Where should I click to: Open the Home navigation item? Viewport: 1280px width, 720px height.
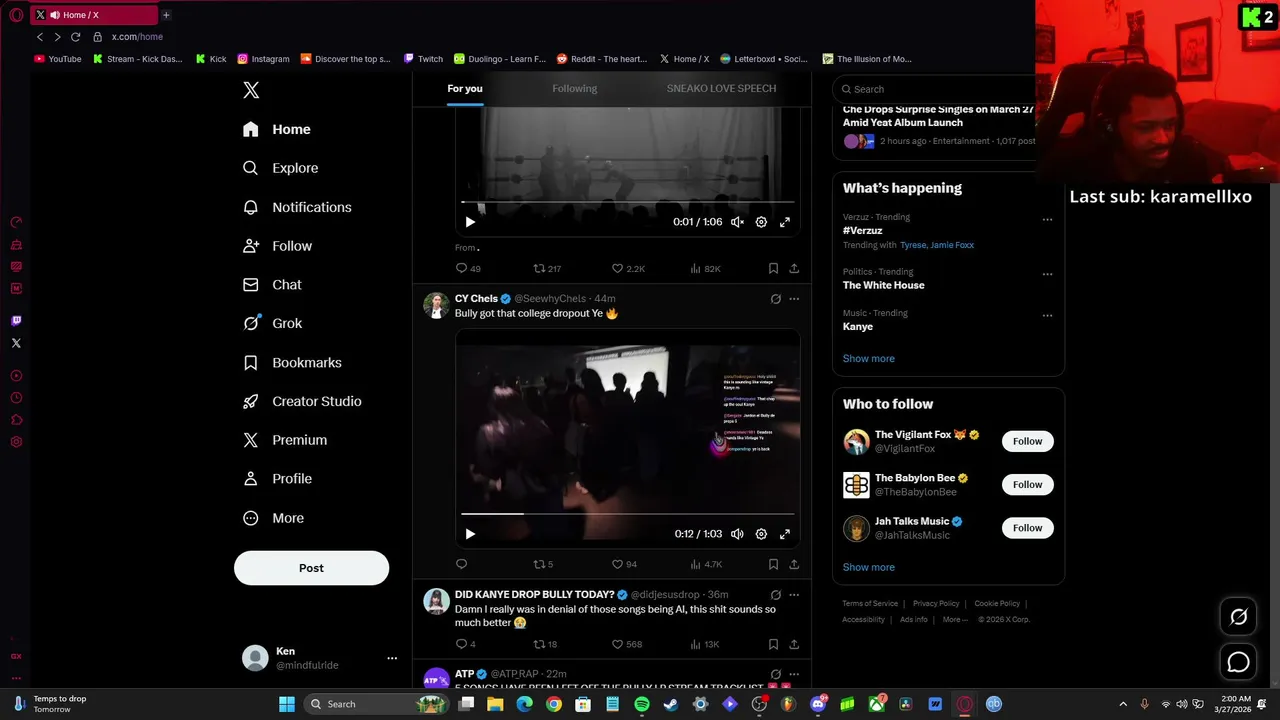[277, 129]
